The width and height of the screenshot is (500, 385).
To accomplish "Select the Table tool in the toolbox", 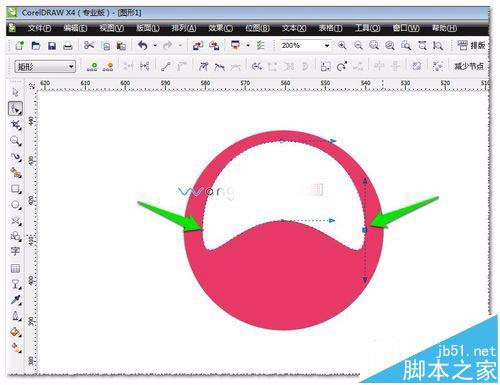I will pyautogui.click(x=15, y=268).
